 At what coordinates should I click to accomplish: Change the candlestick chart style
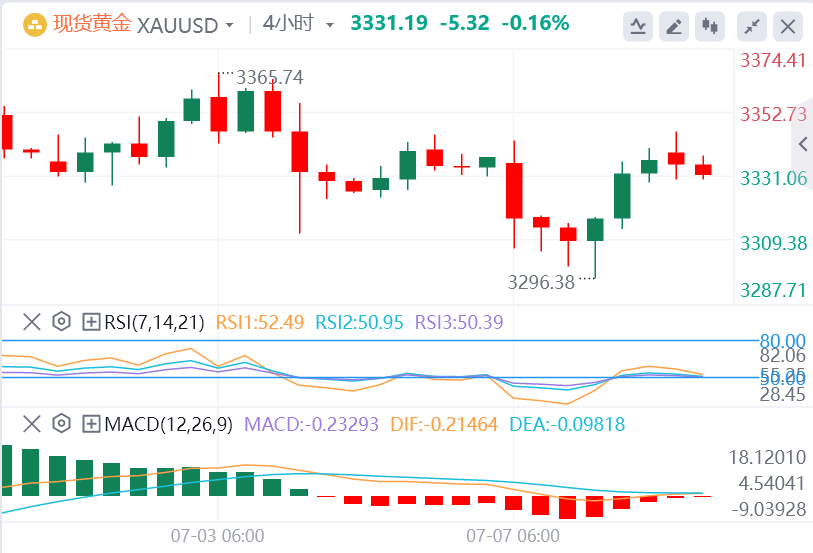coord(711,25)
